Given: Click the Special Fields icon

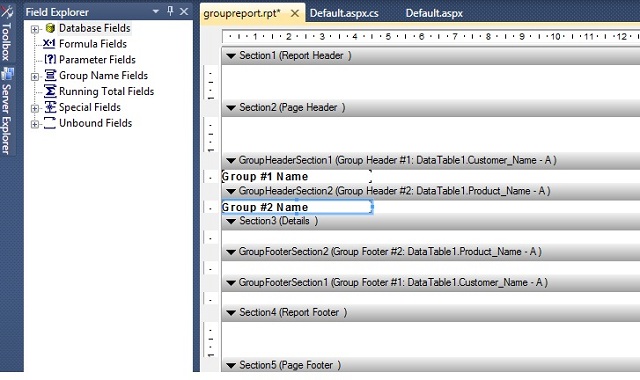Looking at the screenshot, I should pos(50,107).
